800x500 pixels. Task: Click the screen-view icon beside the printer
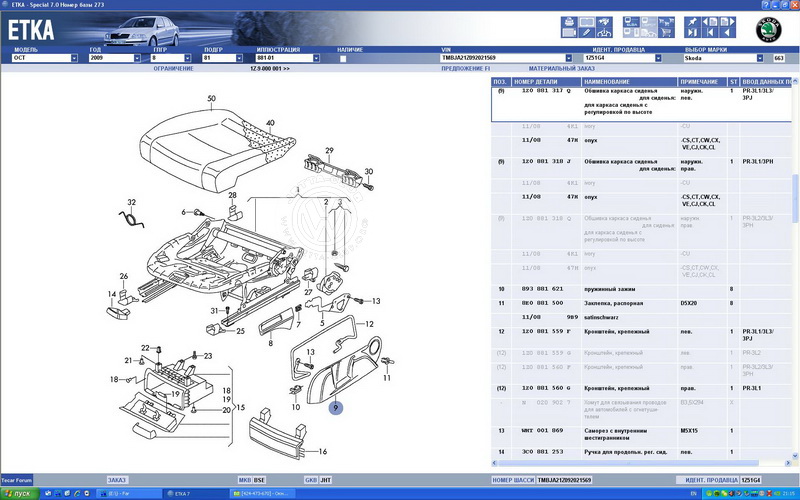[587, 22]
